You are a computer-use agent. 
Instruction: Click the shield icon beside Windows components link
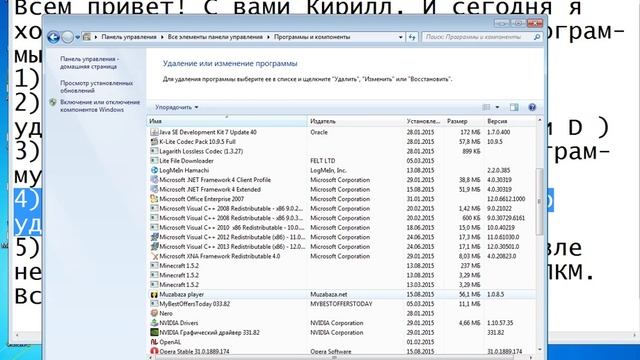point(53,102)
